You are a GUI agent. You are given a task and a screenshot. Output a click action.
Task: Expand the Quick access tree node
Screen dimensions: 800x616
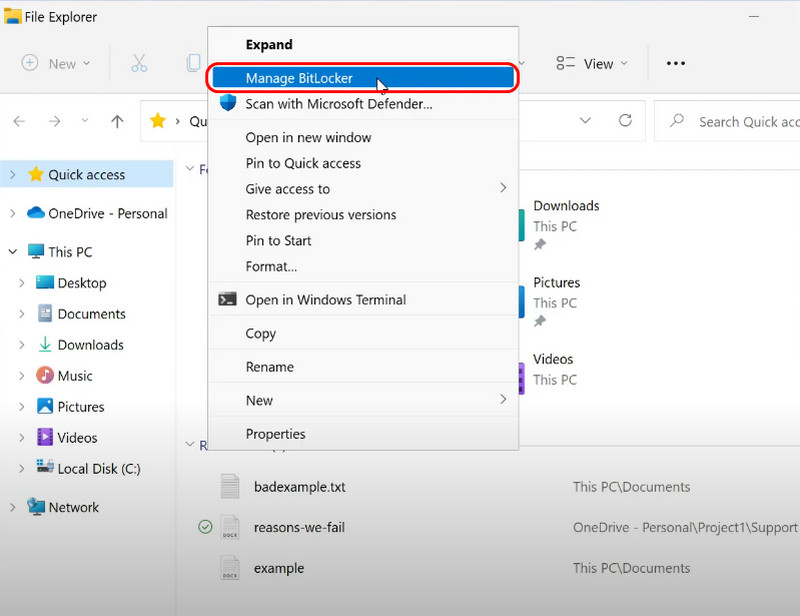point(13,175)
